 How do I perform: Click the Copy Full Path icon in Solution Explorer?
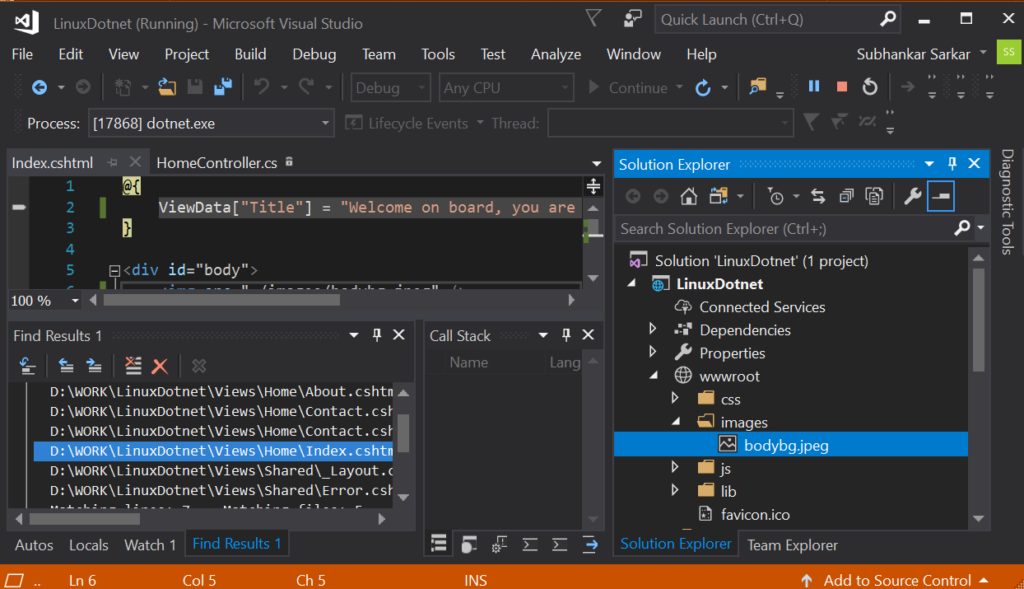[x=874, y=196]
